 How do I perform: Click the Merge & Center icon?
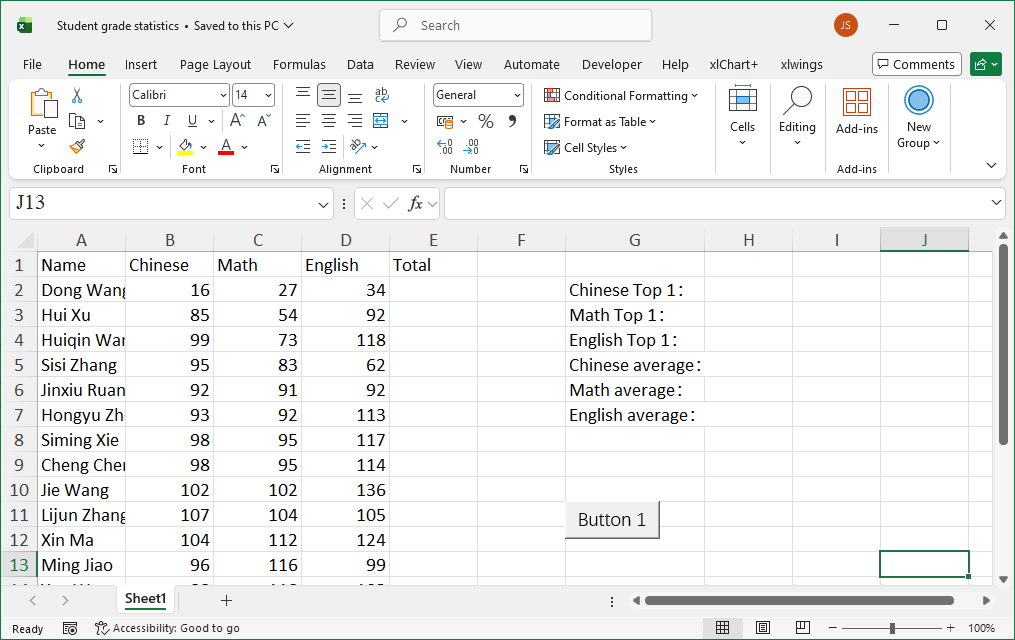(x=380, y=121)
